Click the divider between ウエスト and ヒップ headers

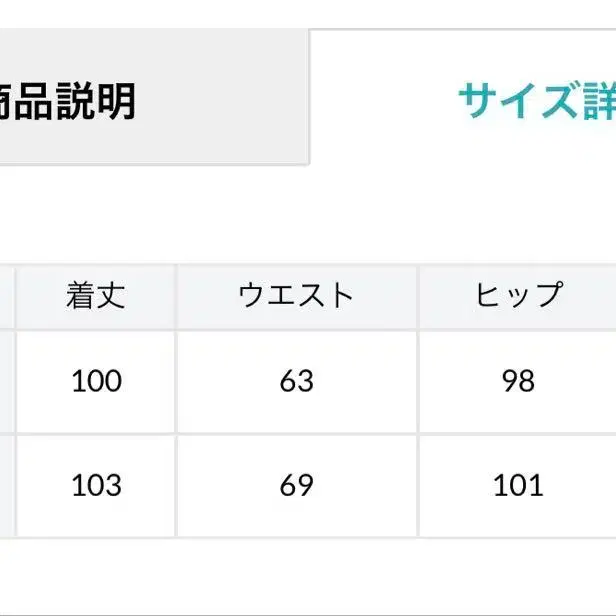418,297
